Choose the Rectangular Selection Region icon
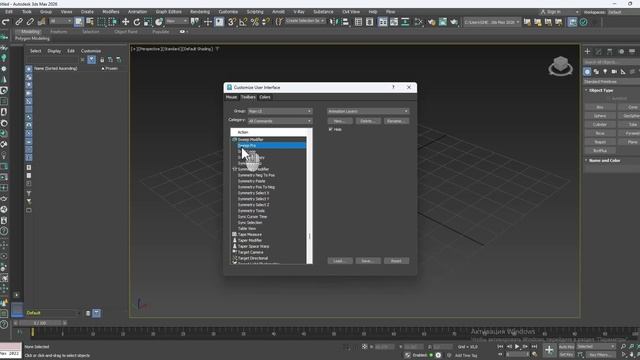Screen dimensions: 640x360 [x=101, y=22]
